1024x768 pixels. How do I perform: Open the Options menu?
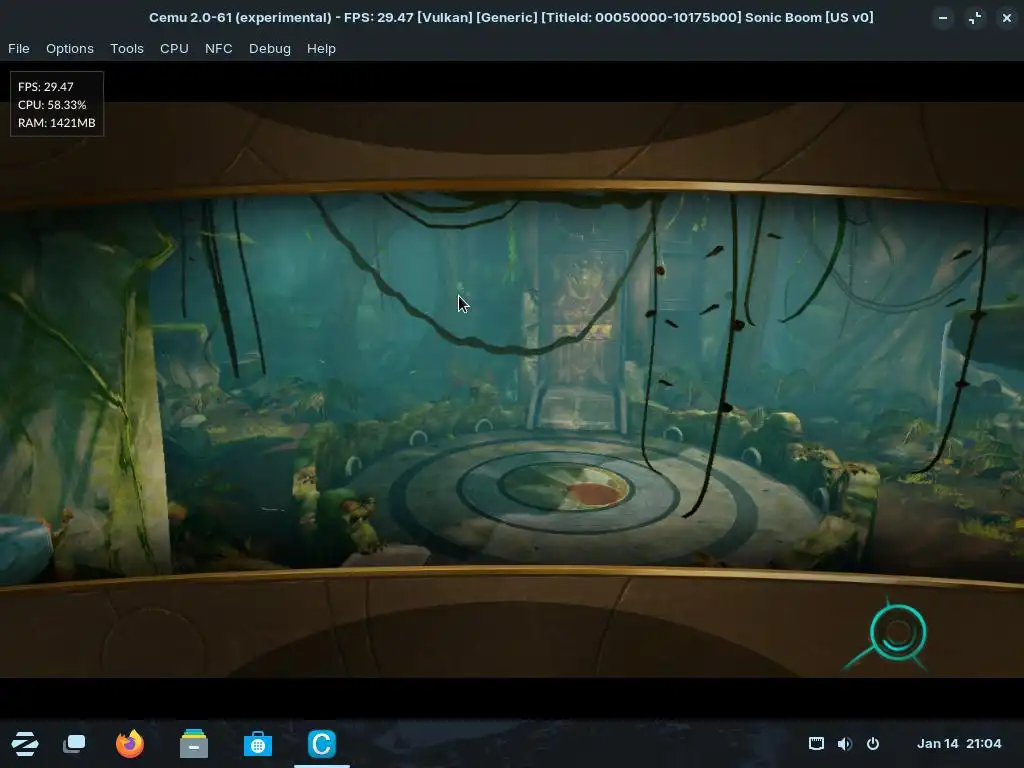[69, 48]
